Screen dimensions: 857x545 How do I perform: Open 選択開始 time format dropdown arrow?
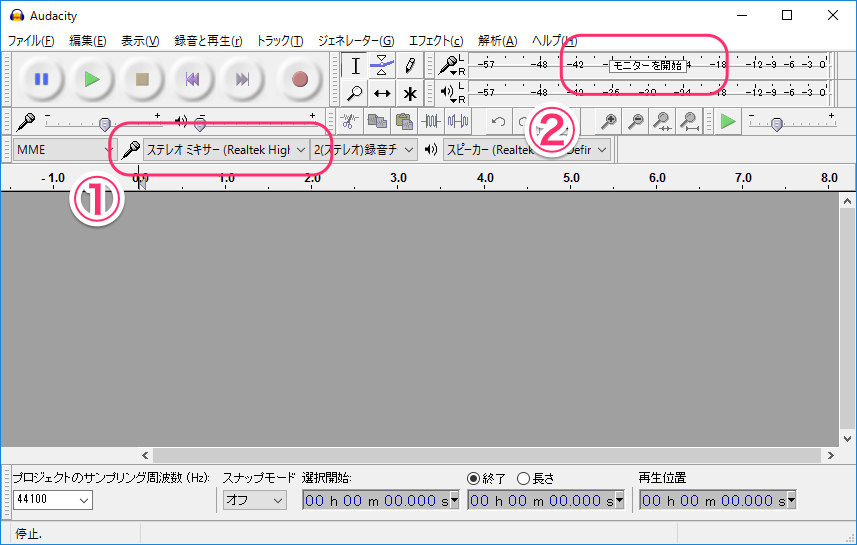pos(454,500)
